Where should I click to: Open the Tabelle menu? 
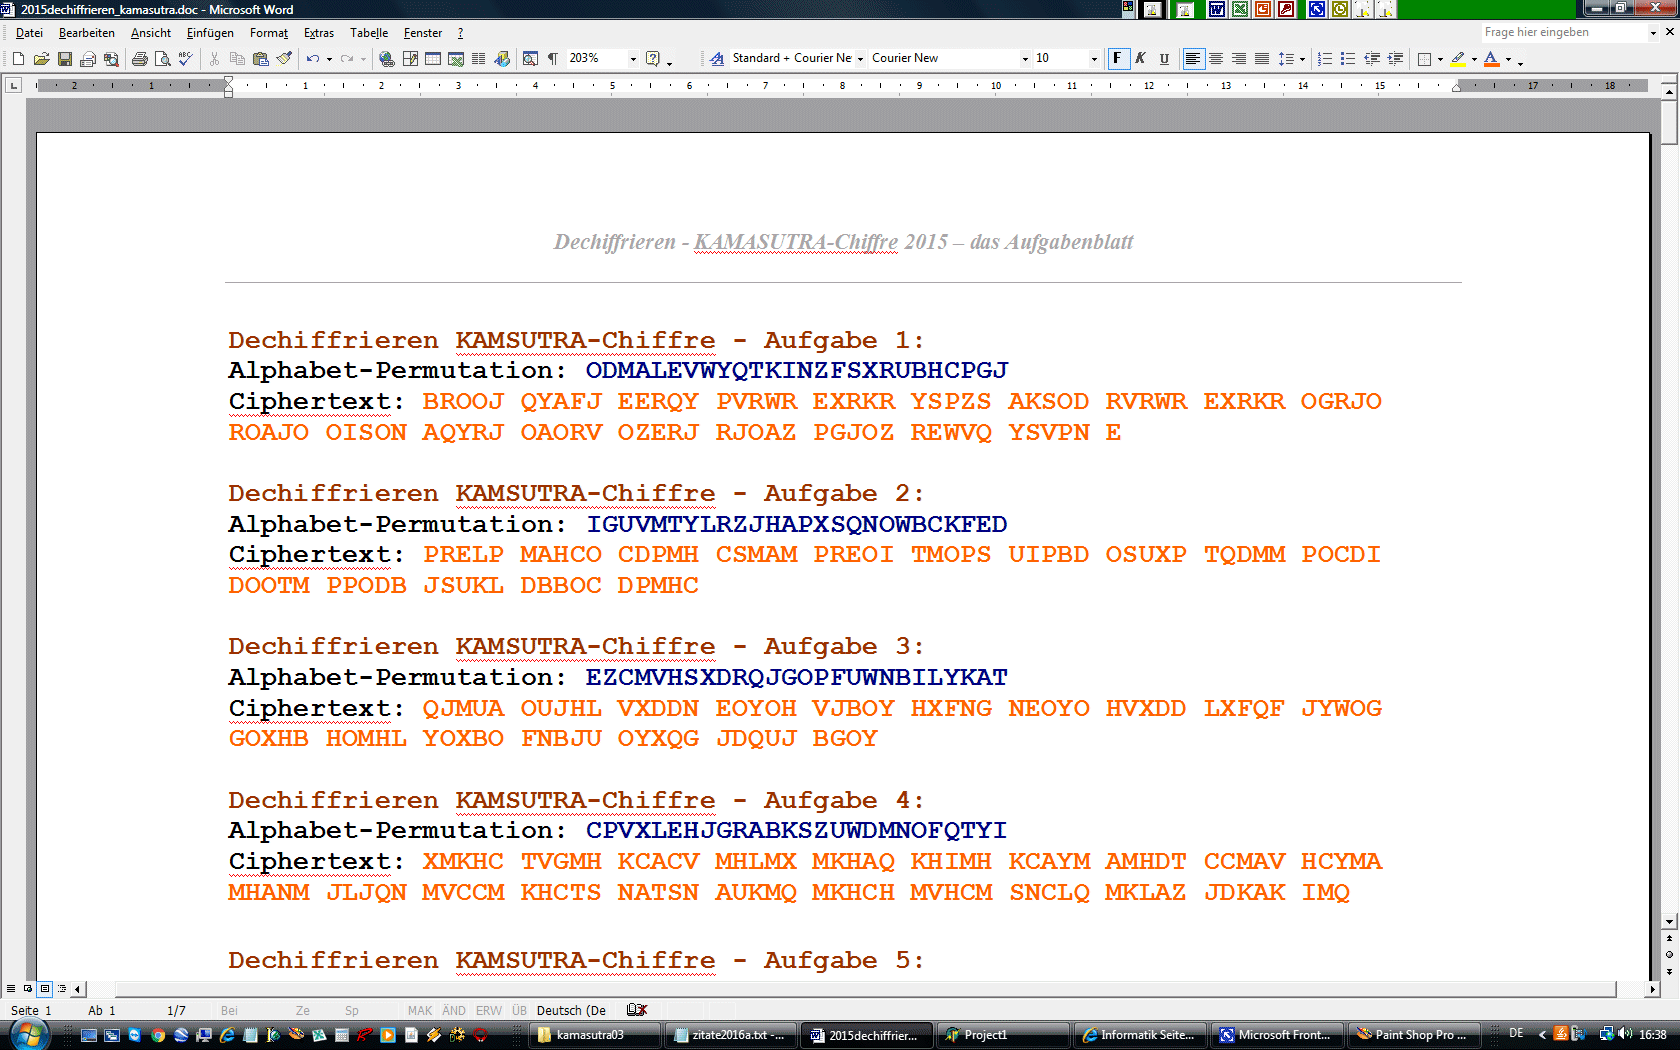pyautogui.click(x=369, y=33)
